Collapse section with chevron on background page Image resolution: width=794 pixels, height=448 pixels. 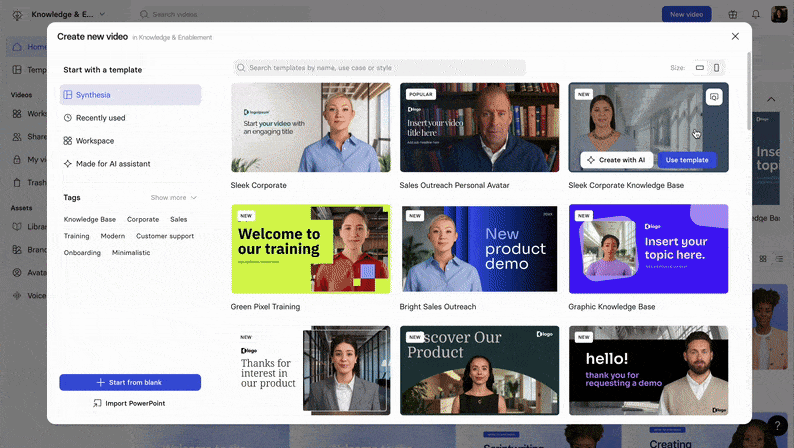pyautogui.click(x=771, y=99)
